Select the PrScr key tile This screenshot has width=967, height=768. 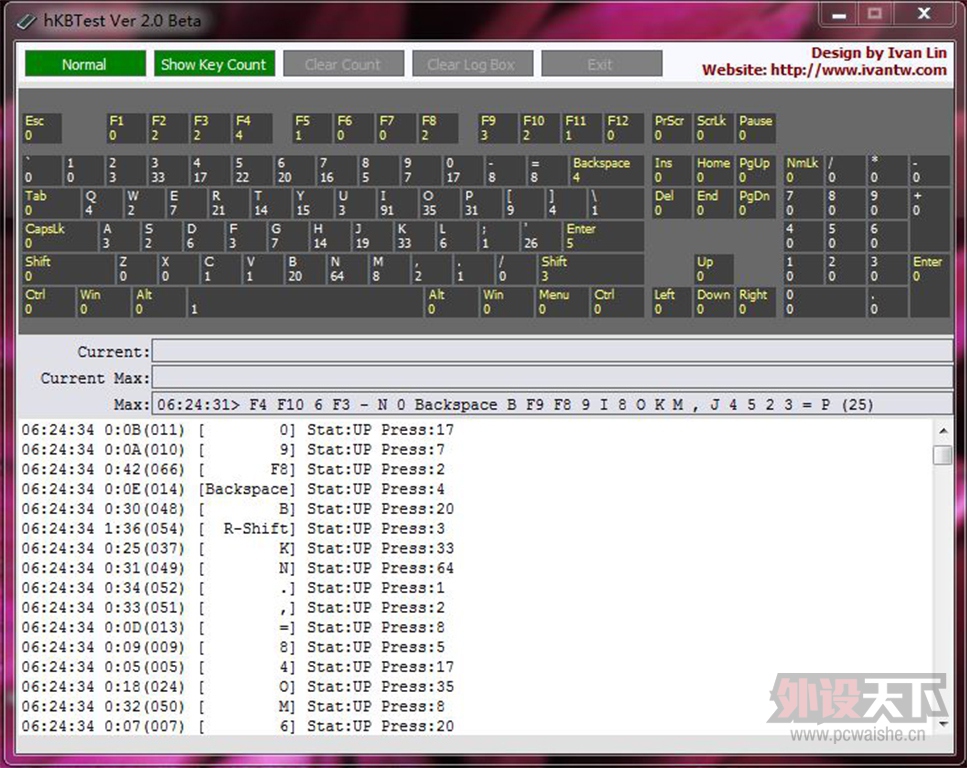tap(671, 128)
